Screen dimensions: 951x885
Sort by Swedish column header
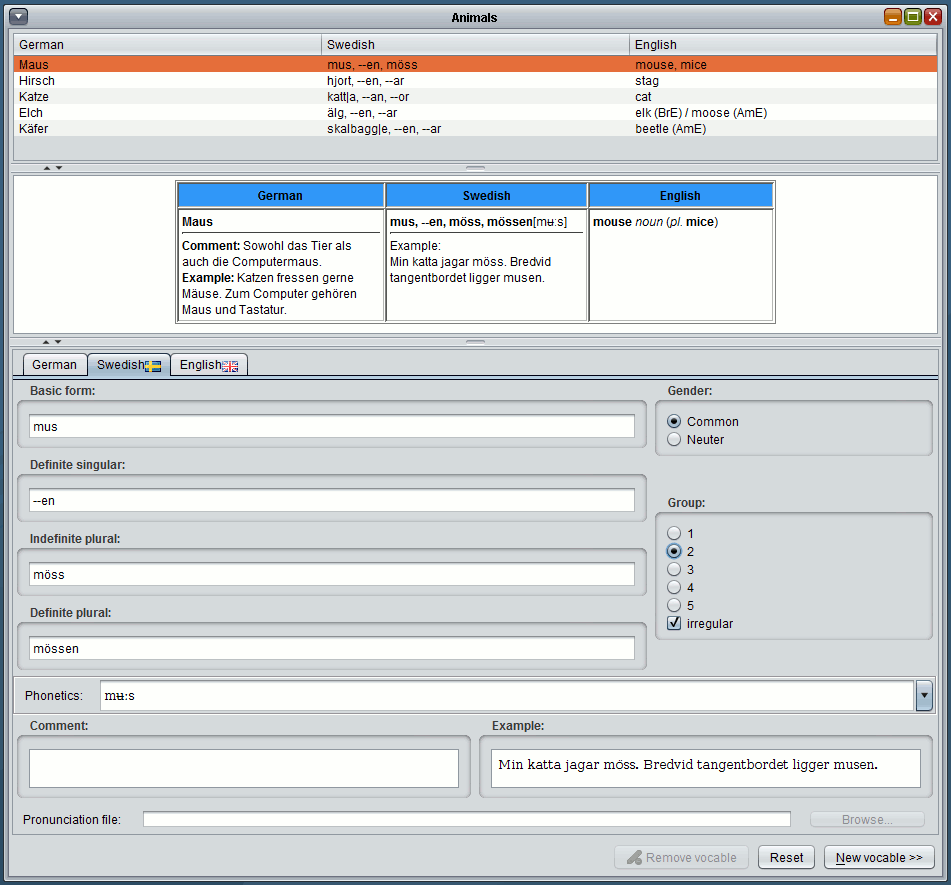pyautogui.click(x=476, y=45)
